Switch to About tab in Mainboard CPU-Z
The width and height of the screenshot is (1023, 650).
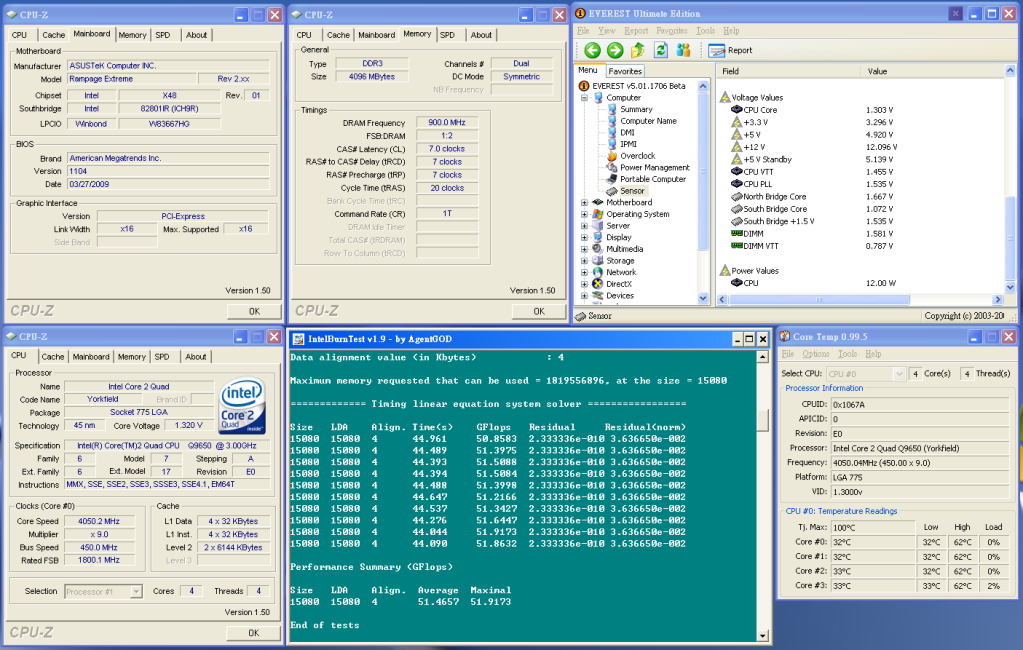pyautogui.click(x=196, y=35)
